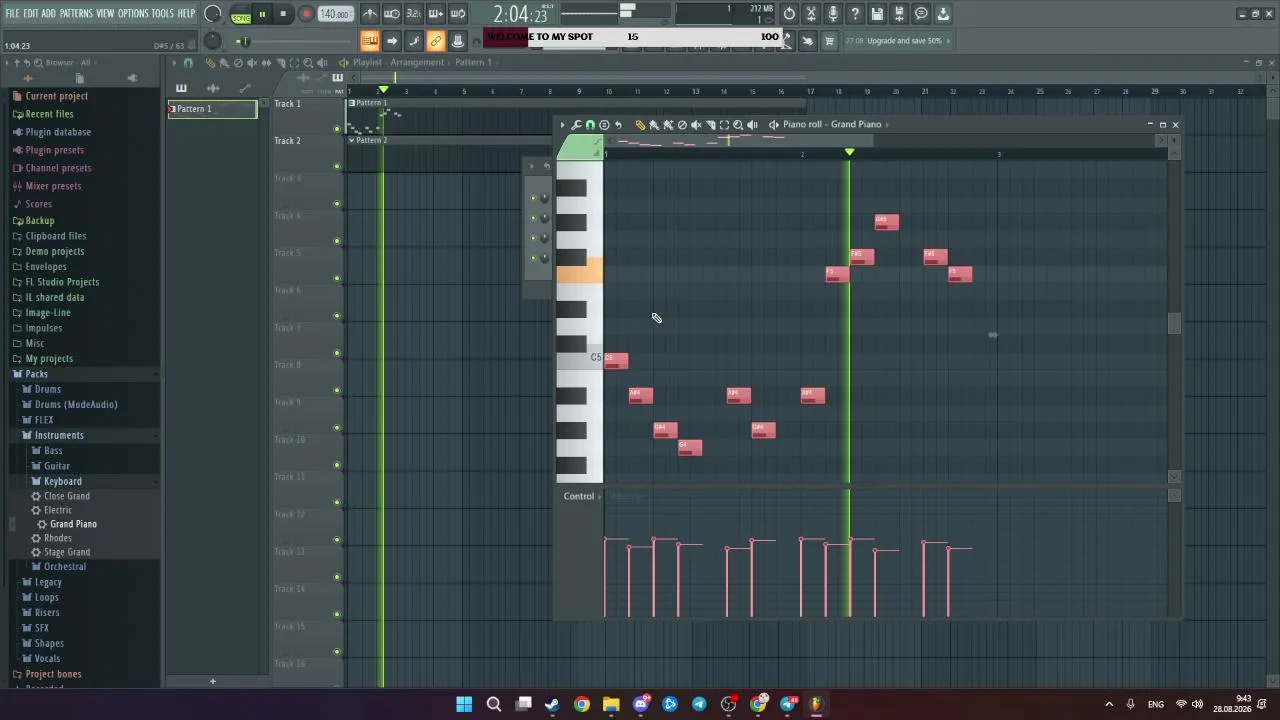Select the playlist pencil draw tool
This screenshot has height=720, width=1280.
click(210, 63)
